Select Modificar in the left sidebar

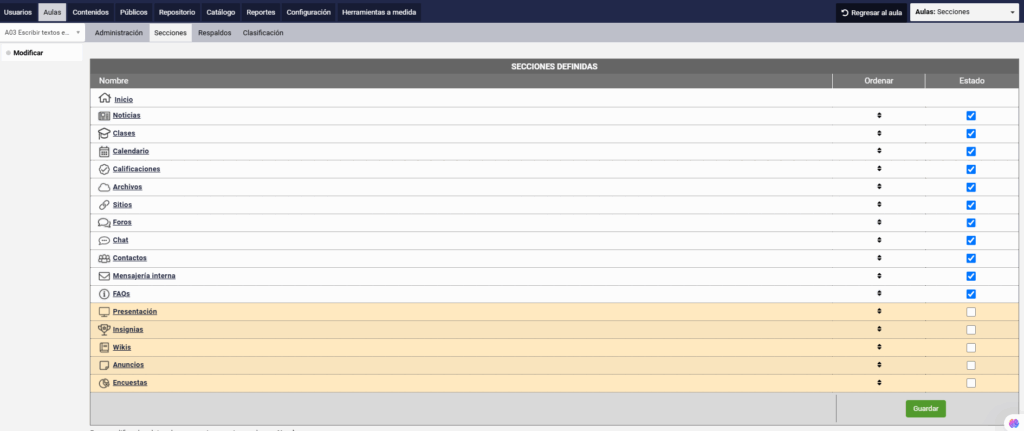tap(28, 52)
